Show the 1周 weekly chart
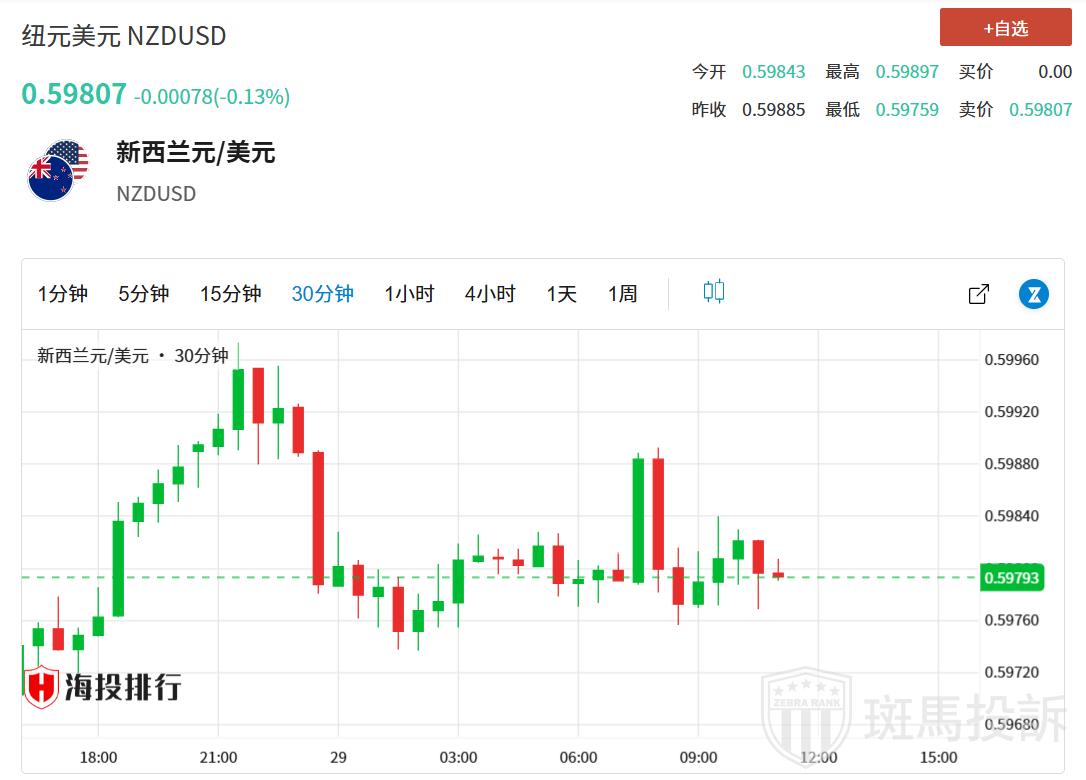Image resolution: width=1086 pixels, height=780 pixels. [x=622, y=294]
